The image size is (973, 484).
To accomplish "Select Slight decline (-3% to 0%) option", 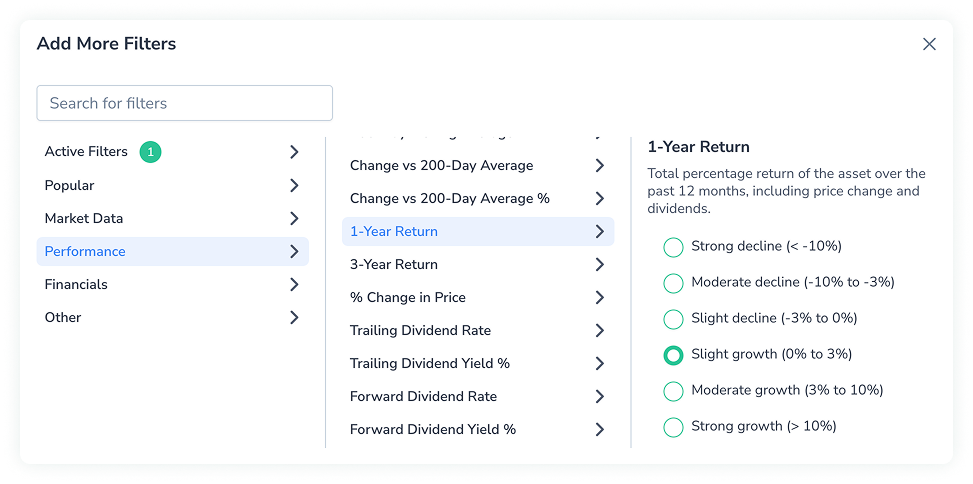I will point(673,319).
